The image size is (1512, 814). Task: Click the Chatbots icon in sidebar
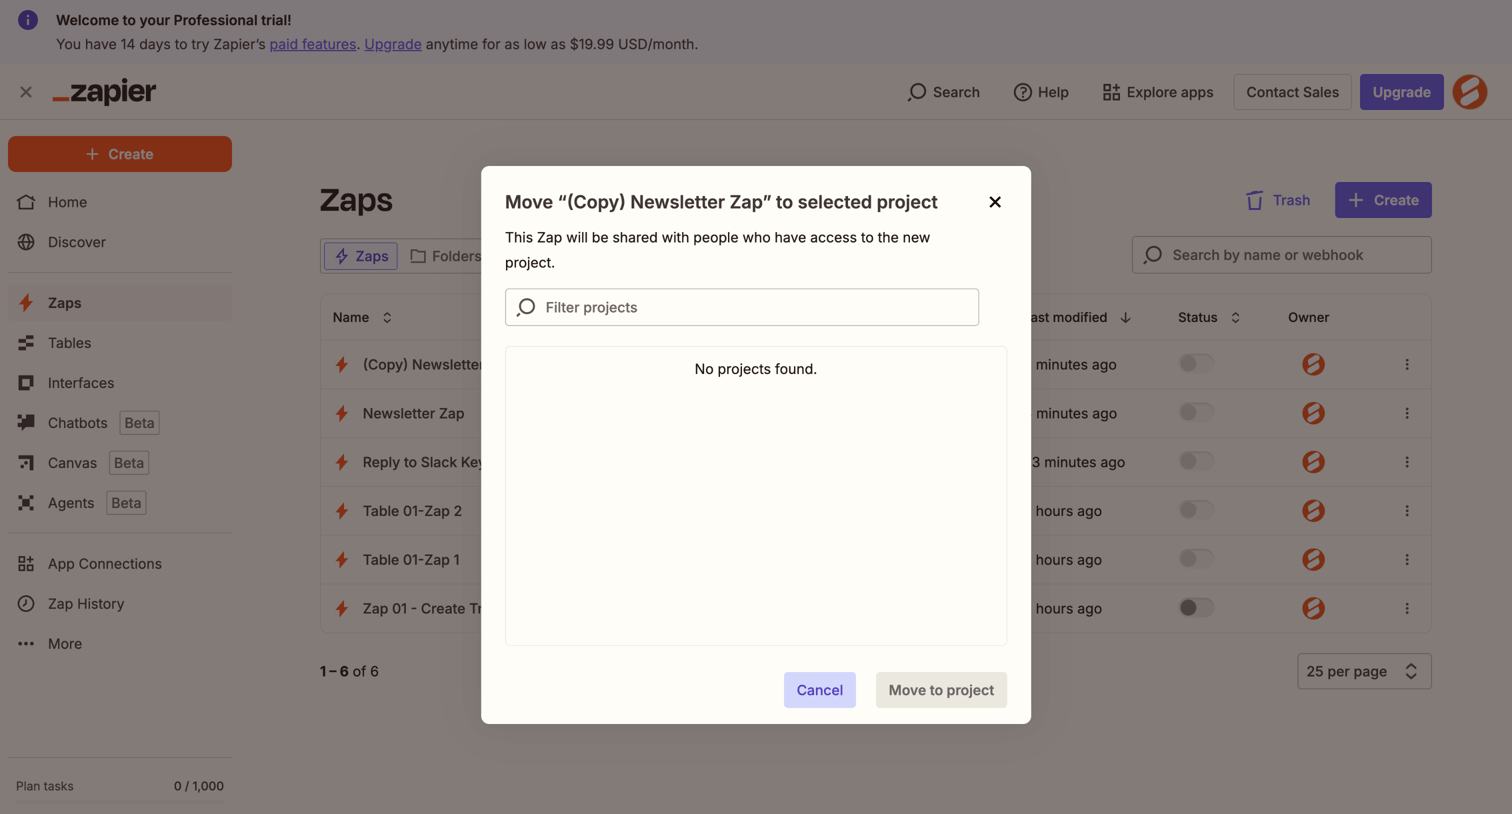pyautogui.click(x=26, y=423)
